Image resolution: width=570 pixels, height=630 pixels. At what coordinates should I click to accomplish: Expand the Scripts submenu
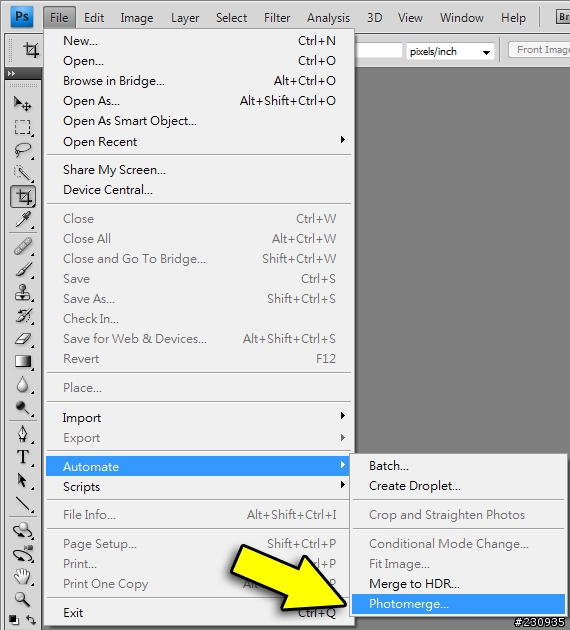coord(198,487)
